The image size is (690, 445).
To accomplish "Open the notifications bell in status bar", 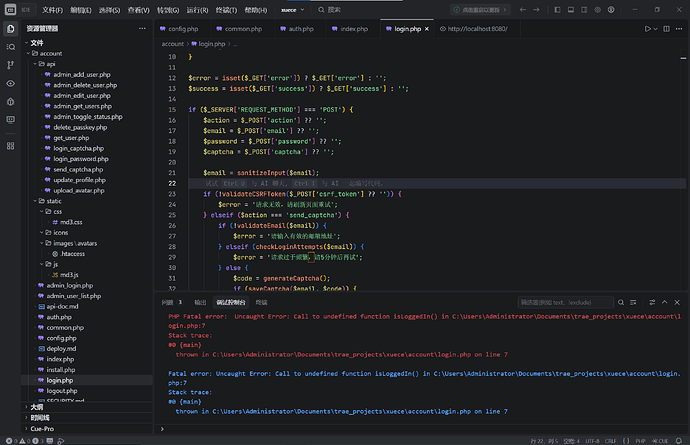I will (679, 441).
